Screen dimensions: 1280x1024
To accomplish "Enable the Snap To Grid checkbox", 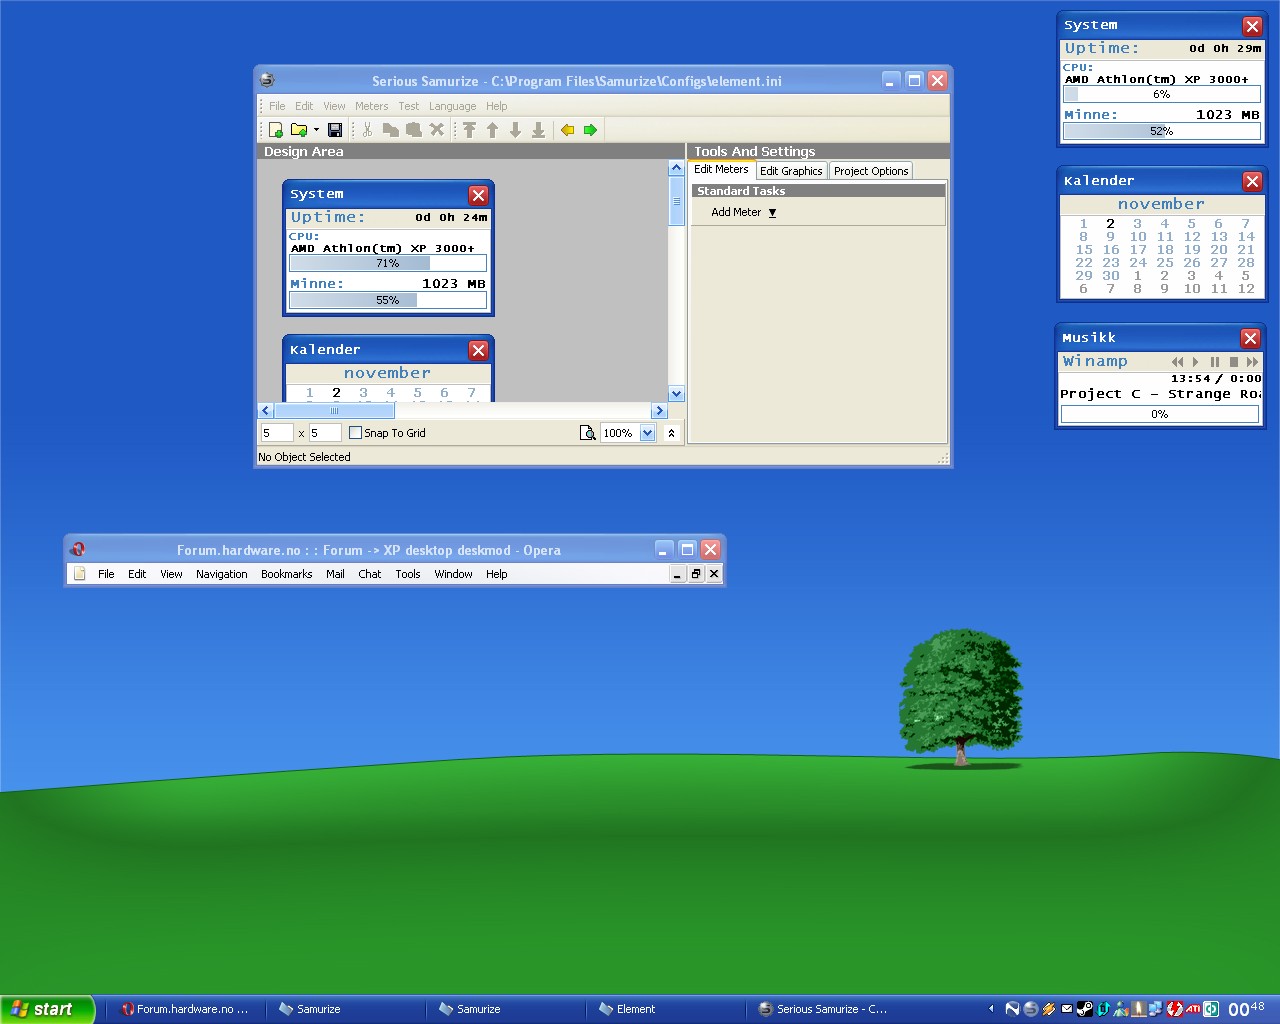I will tap(355, 433).
